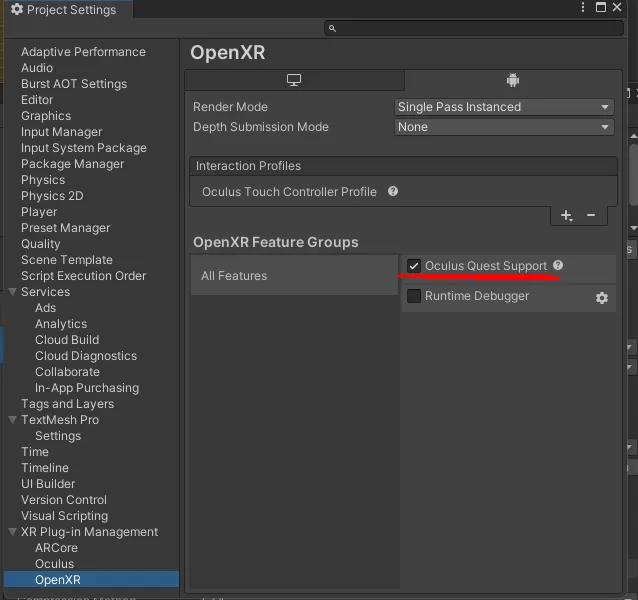Select Physics 2D settings
This screenshot has height=600, width=638.
pyautogui.click(x=52, y=196)
